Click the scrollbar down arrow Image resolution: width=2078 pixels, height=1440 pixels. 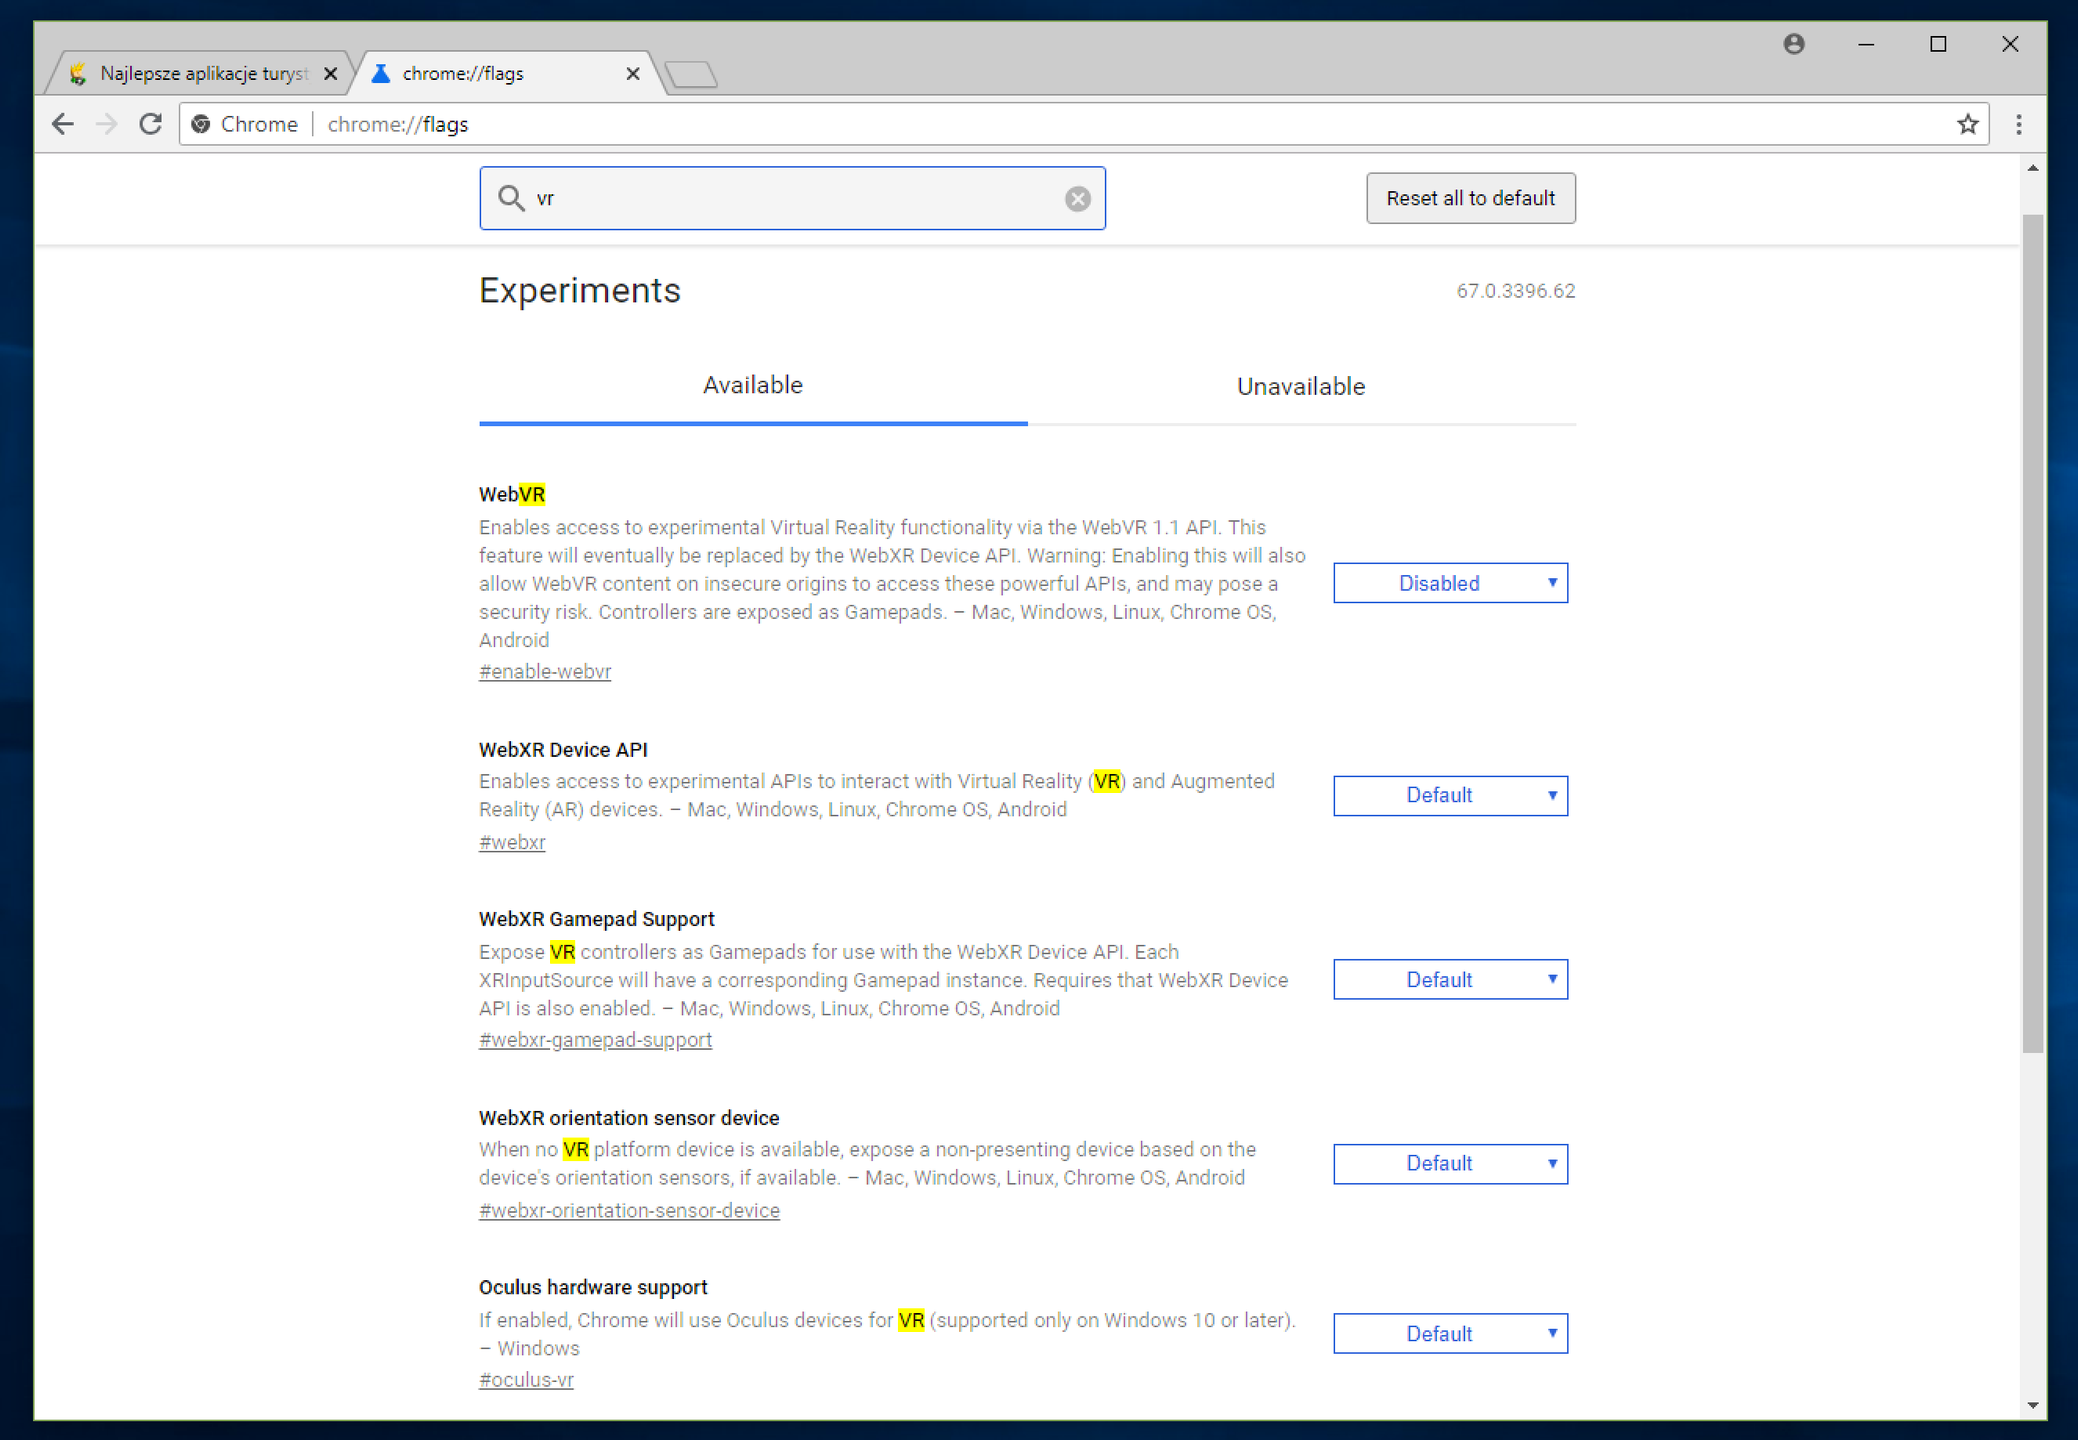(x=2032, y=1405)
